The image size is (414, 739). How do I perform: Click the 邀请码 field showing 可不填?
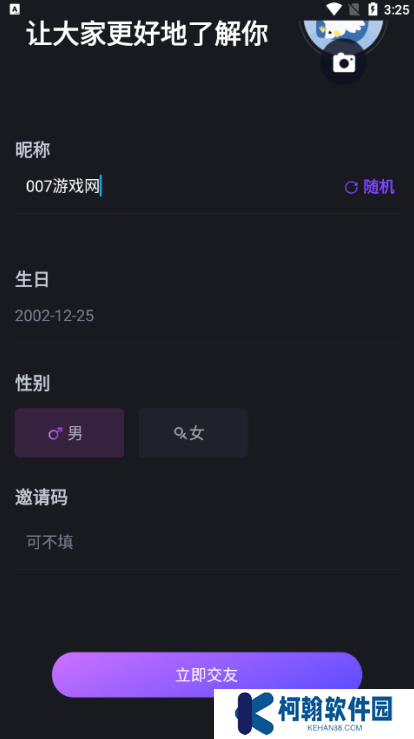point(207,542)
